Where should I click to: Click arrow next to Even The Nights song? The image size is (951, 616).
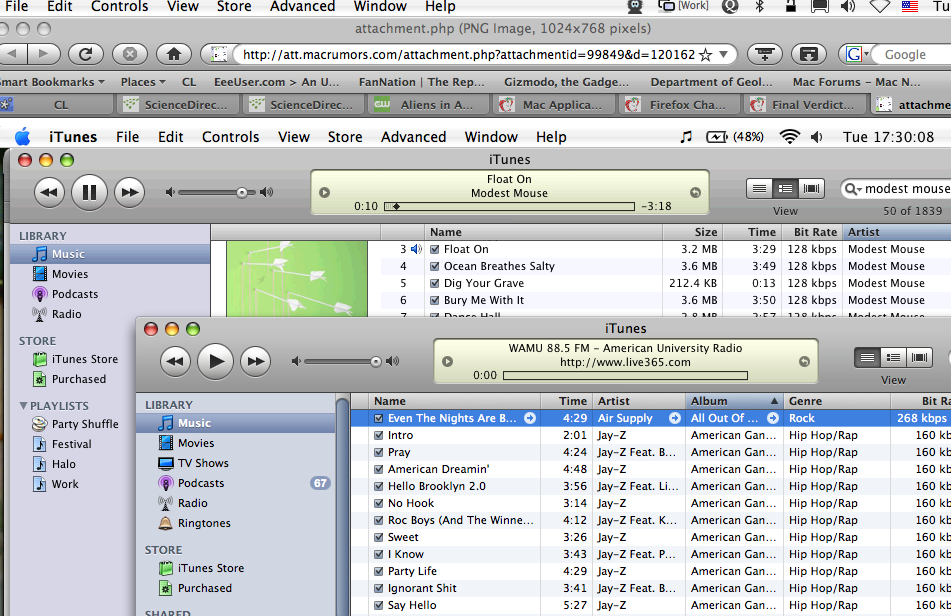[529, 418]
